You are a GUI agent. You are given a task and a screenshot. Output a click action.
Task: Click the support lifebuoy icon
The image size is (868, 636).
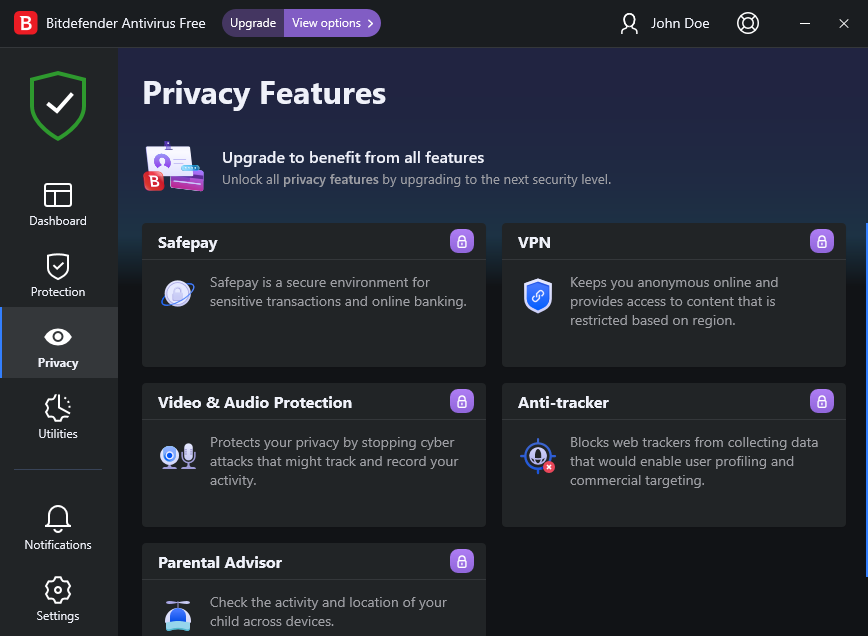pyautogui.click(x=747, y=23)
